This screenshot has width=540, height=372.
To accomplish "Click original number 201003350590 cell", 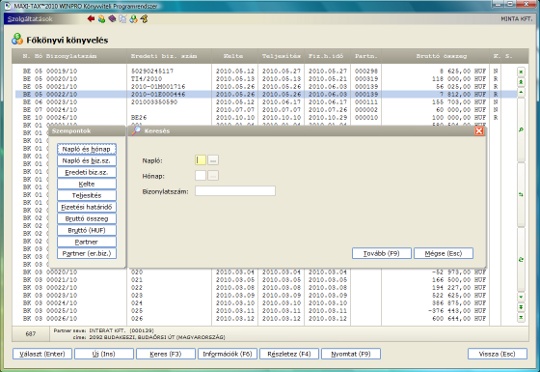I will (x=154, y=102).
